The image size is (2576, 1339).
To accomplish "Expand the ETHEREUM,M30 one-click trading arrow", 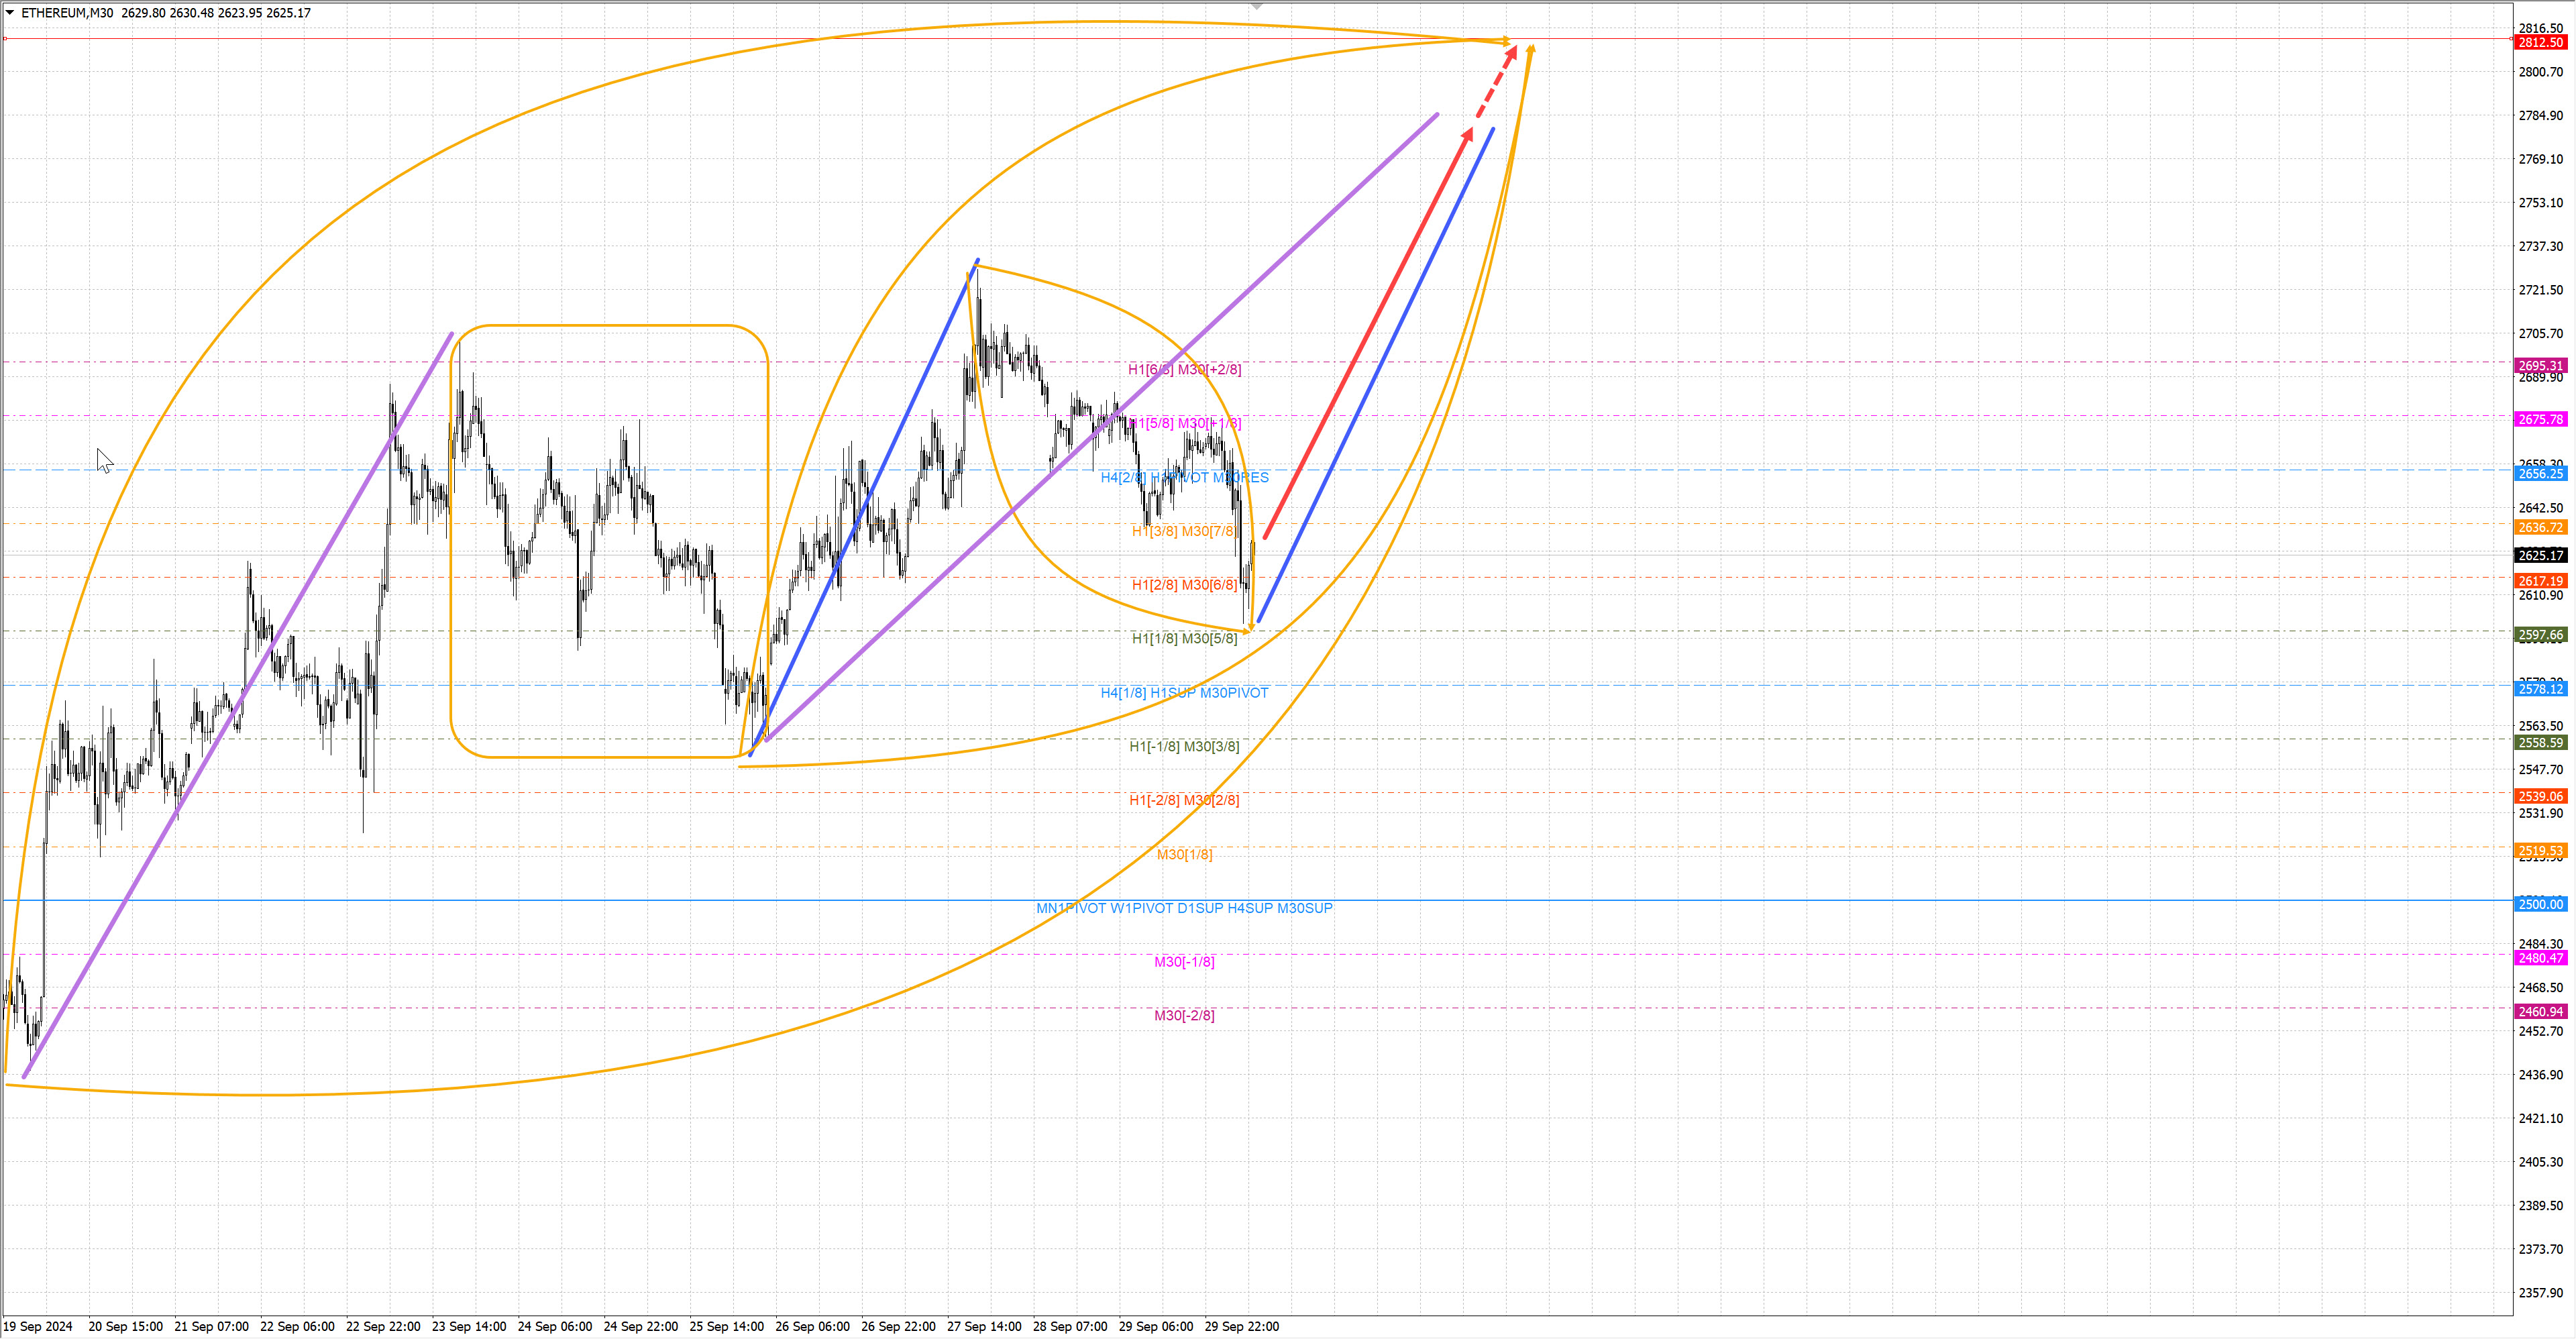I will [10, 13].
